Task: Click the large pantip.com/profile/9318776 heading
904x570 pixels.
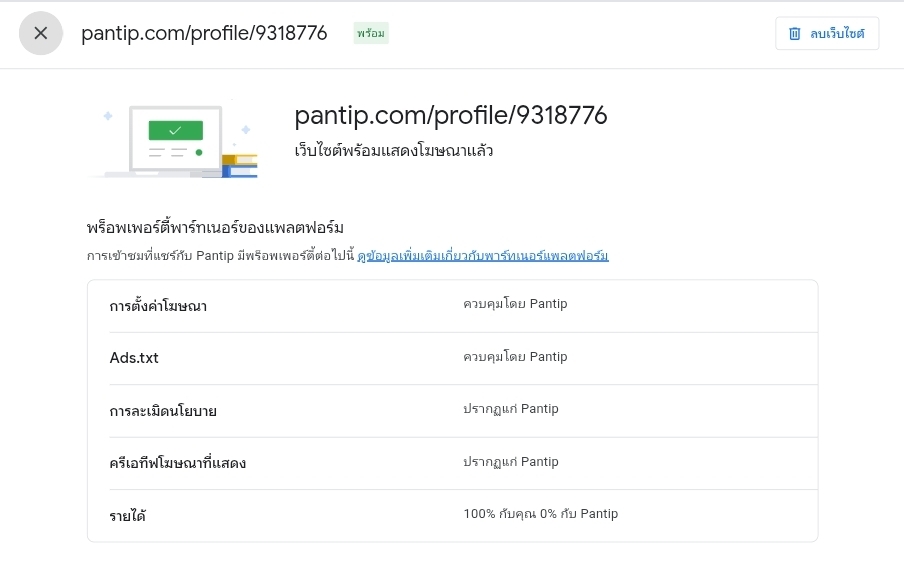Action: click(451, 116)
